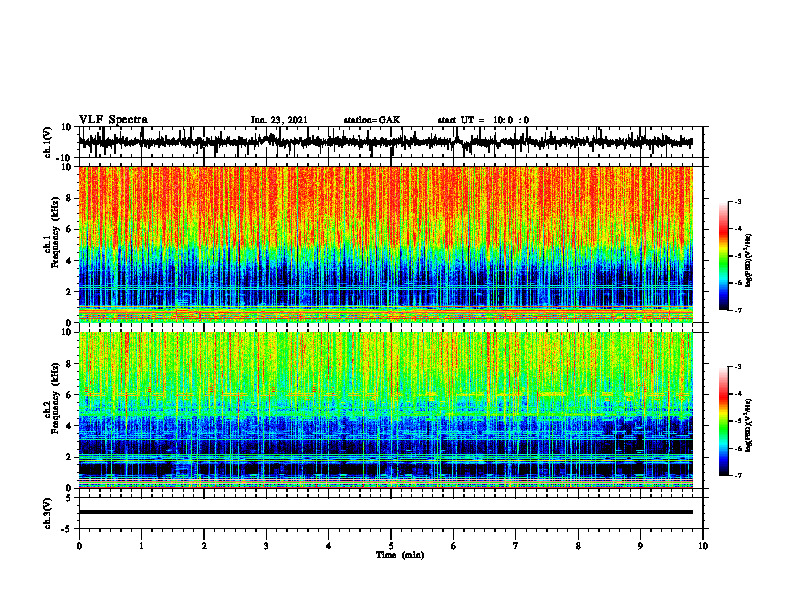Click the "8" kHz tick on ch.2 spectrogram axis
Screen dimensions: 792x612
click(x=69, y=364)
